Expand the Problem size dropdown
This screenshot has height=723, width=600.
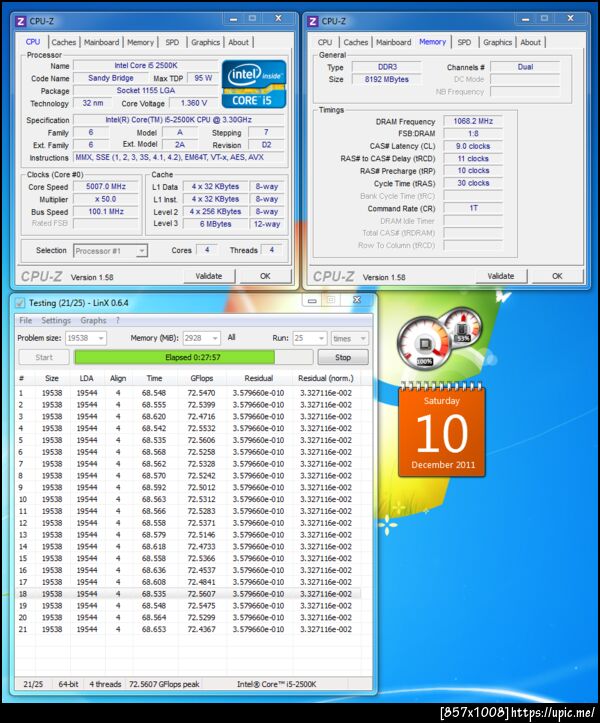coord(101,338)
